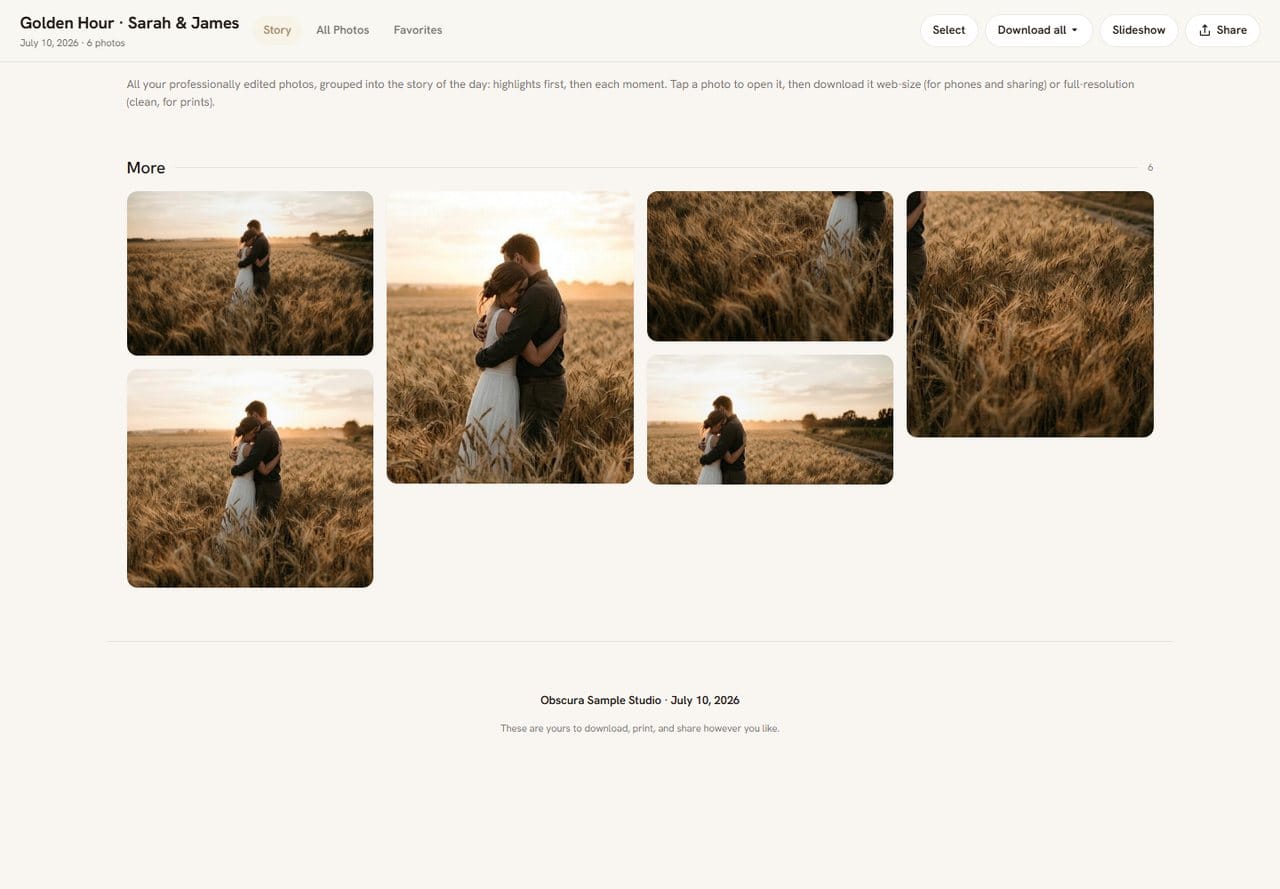Open the large close-up embrace photo
This screenshot has height=889, width=1280.
click(510, 337)
